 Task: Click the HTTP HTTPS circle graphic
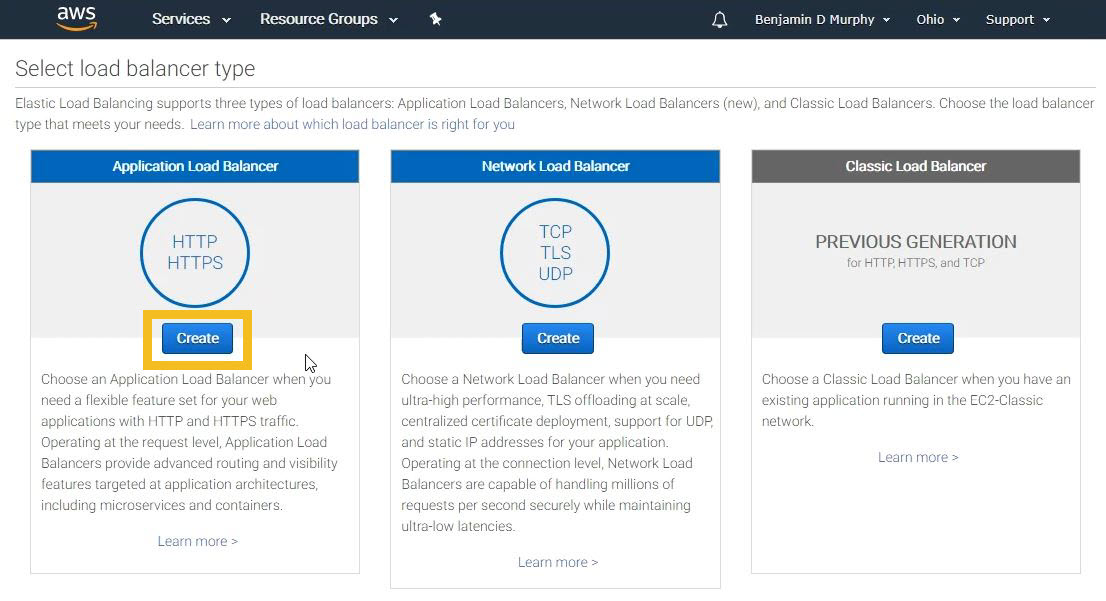(x=195, y=253)
